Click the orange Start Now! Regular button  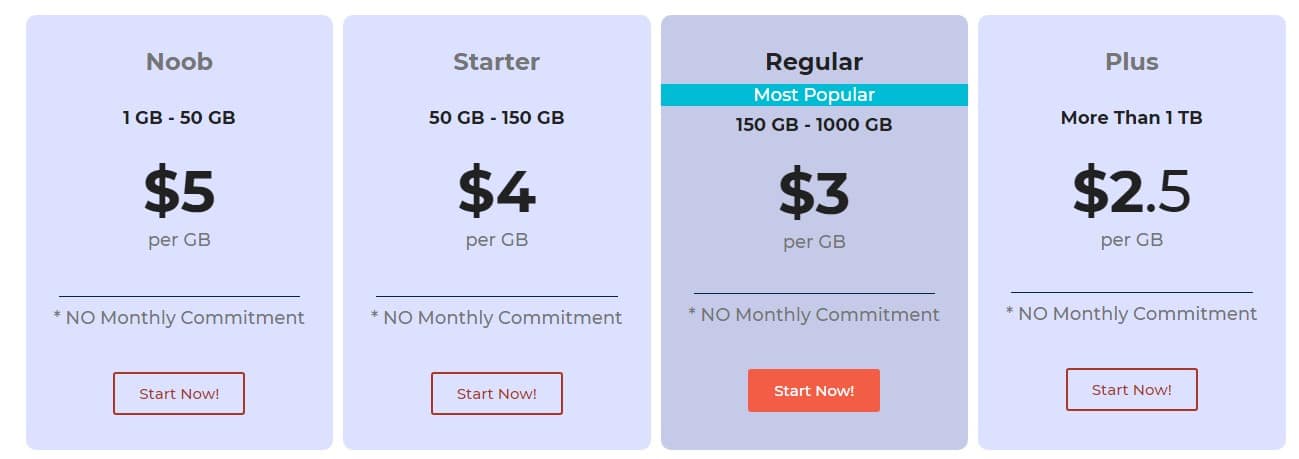(814, 390)
